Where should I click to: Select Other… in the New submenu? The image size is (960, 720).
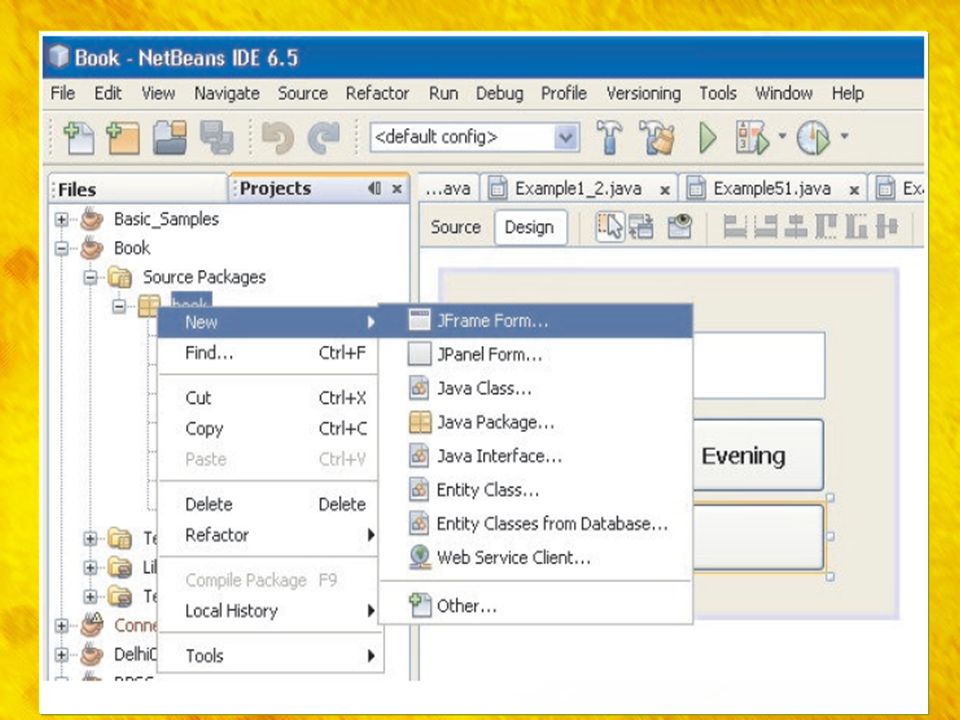tap(536, 606)
